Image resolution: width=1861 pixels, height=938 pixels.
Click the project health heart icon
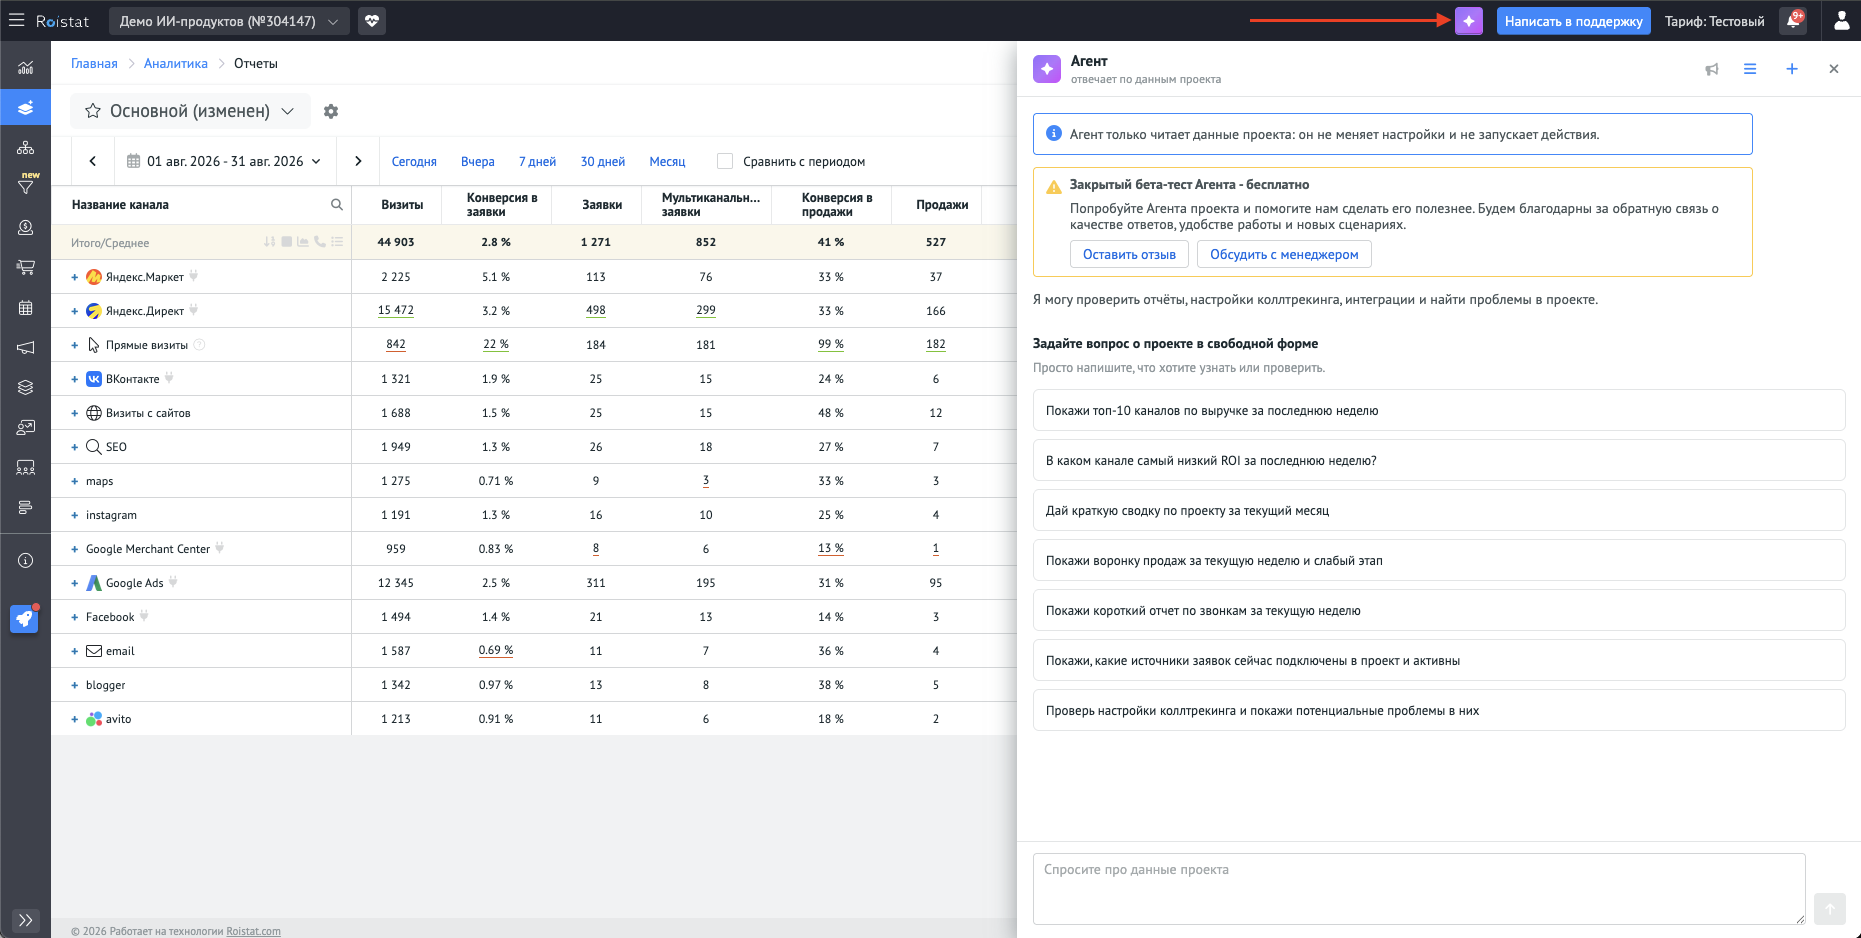click(x=372, y=21)
